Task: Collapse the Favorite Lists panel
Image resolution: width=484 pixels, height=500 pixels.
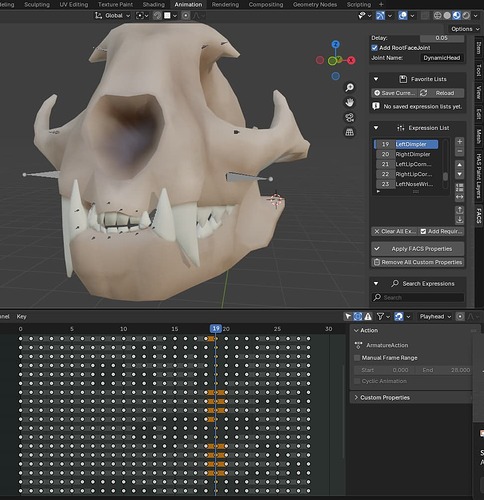Action: 376,79
